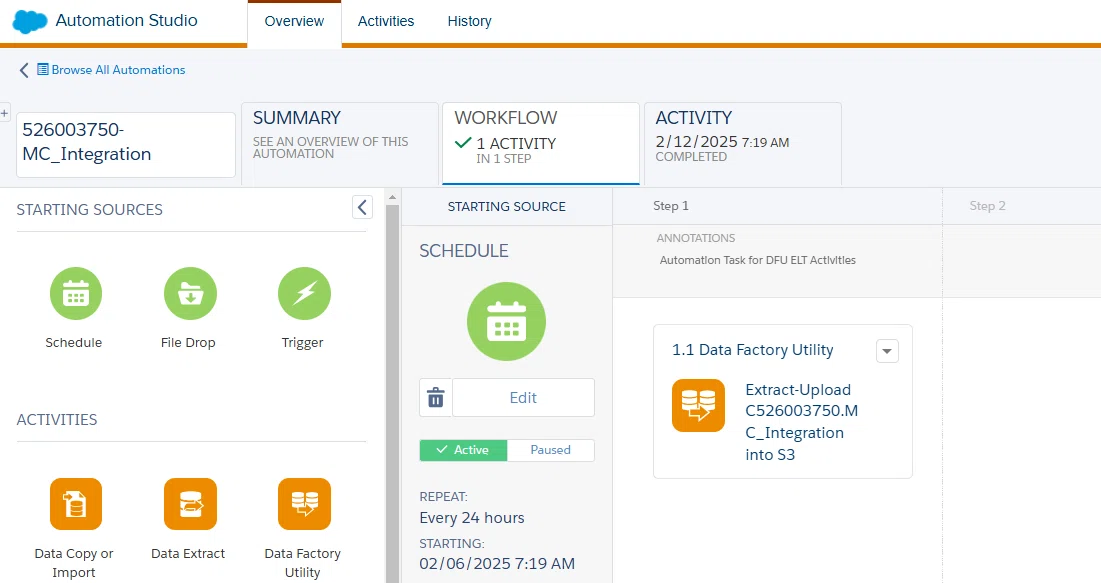Click the Salesforce cloud logo

coord(30,22)
